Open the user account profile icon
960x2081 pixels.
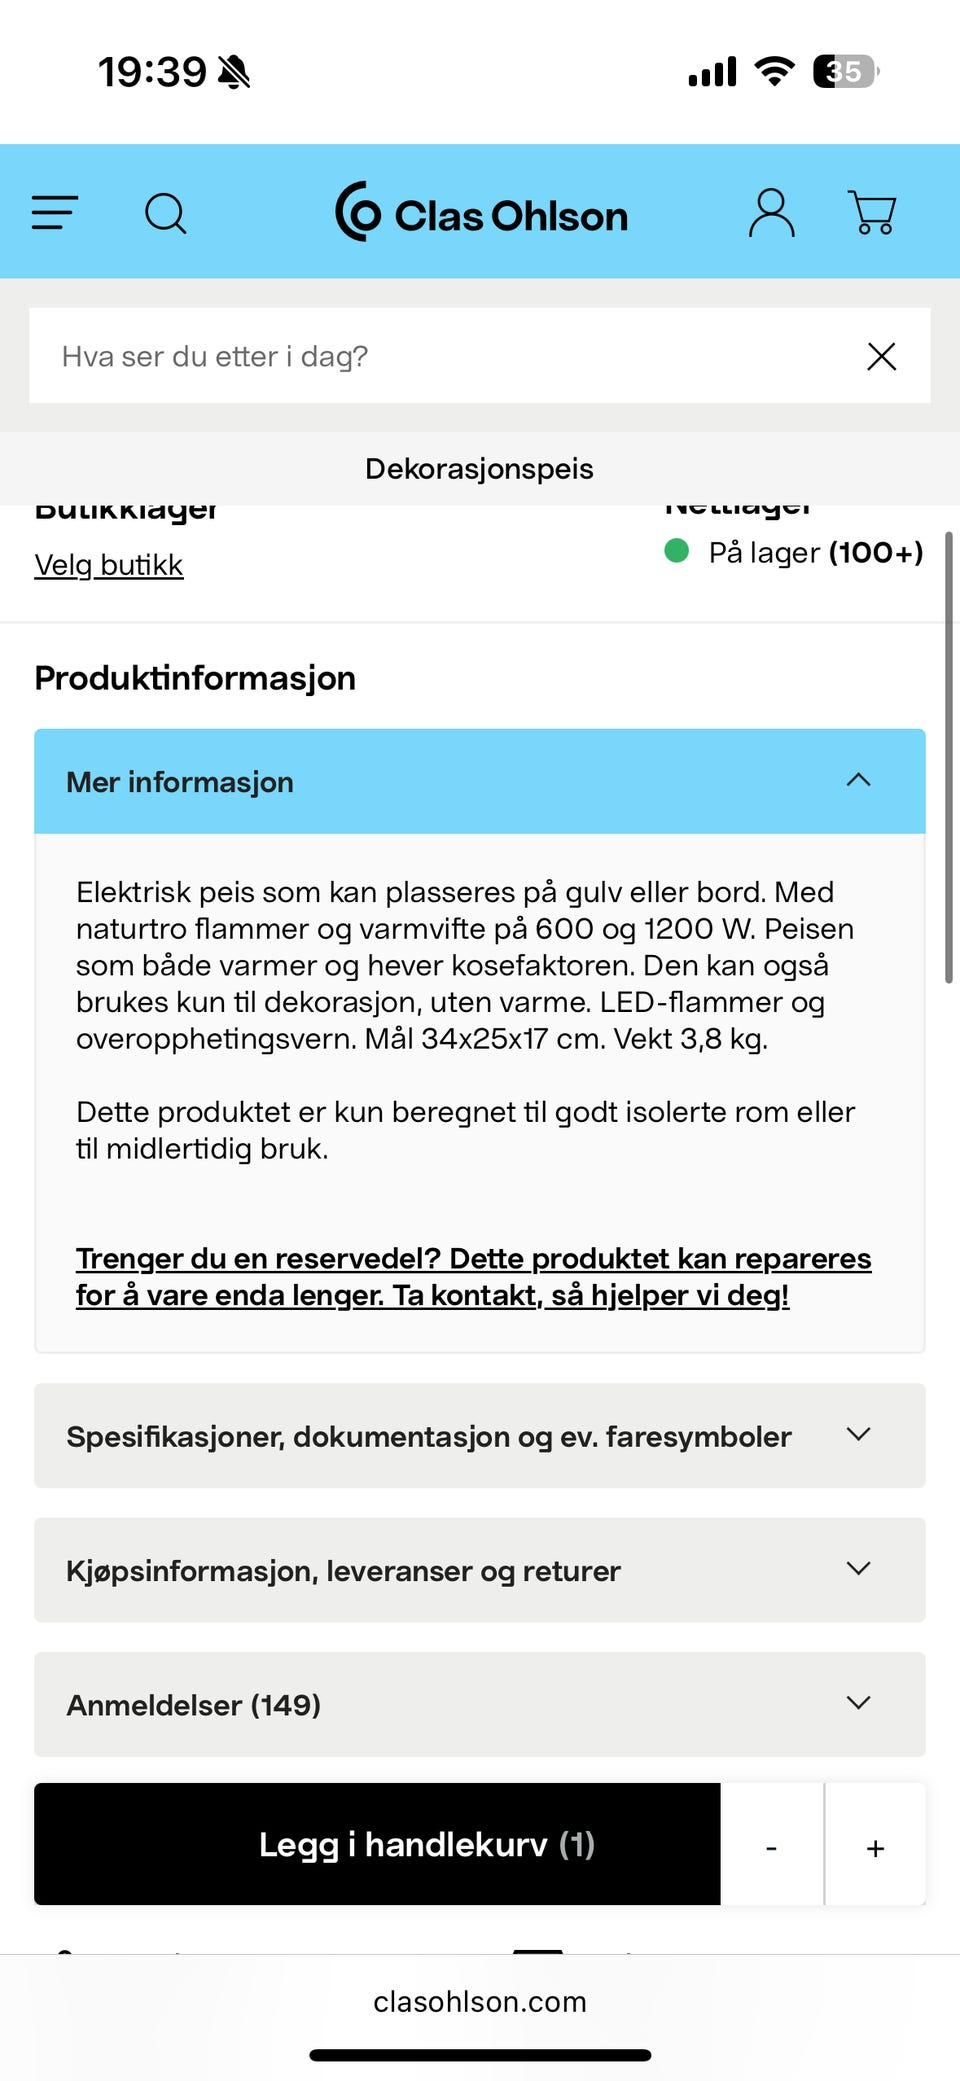tap(771, 213)
